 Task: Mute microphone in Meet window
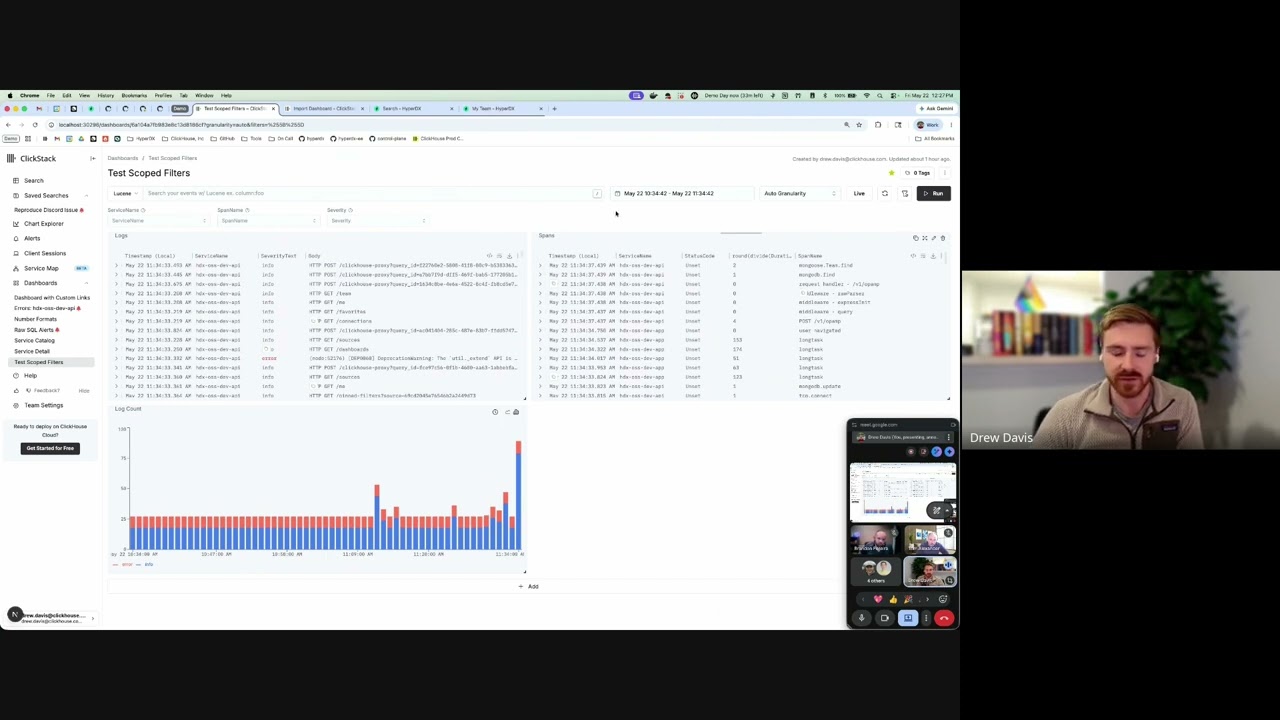861,618
